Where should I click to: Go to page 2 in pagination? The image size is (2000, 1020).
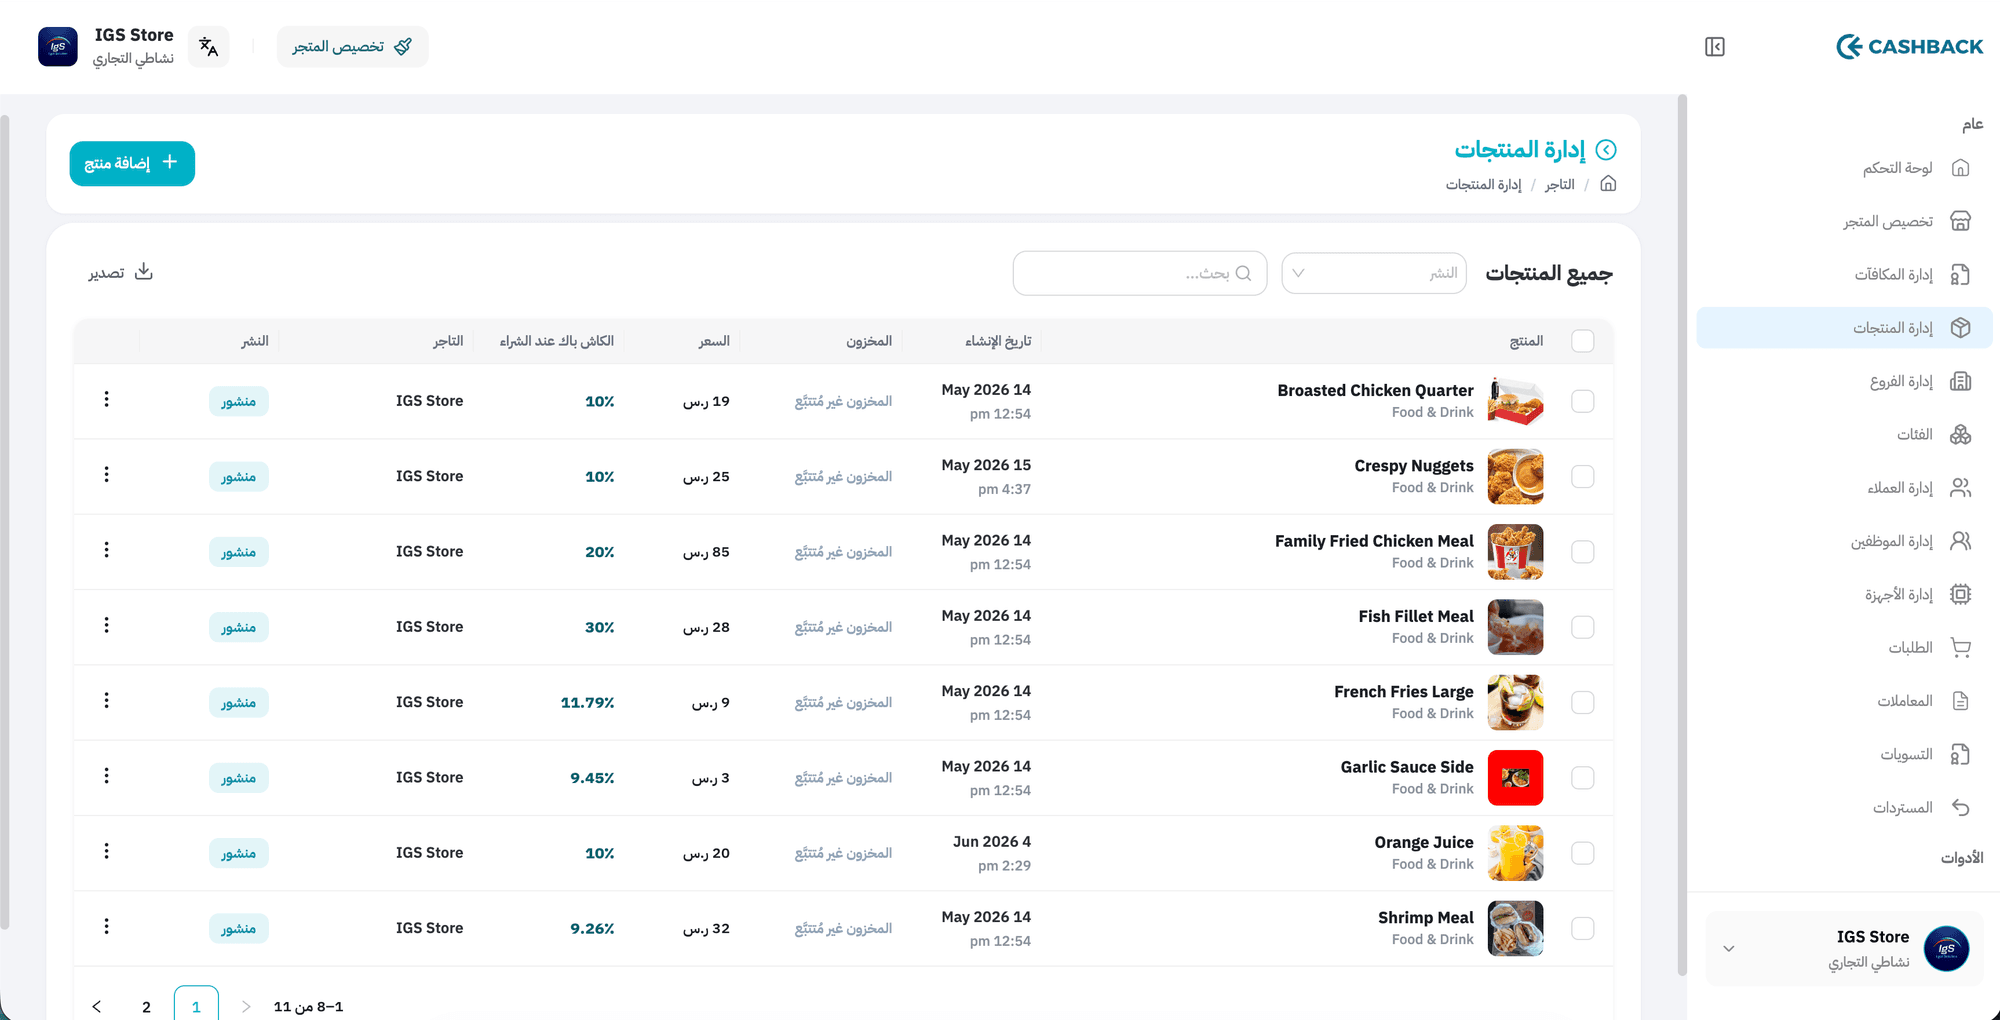pos(146,1007)
